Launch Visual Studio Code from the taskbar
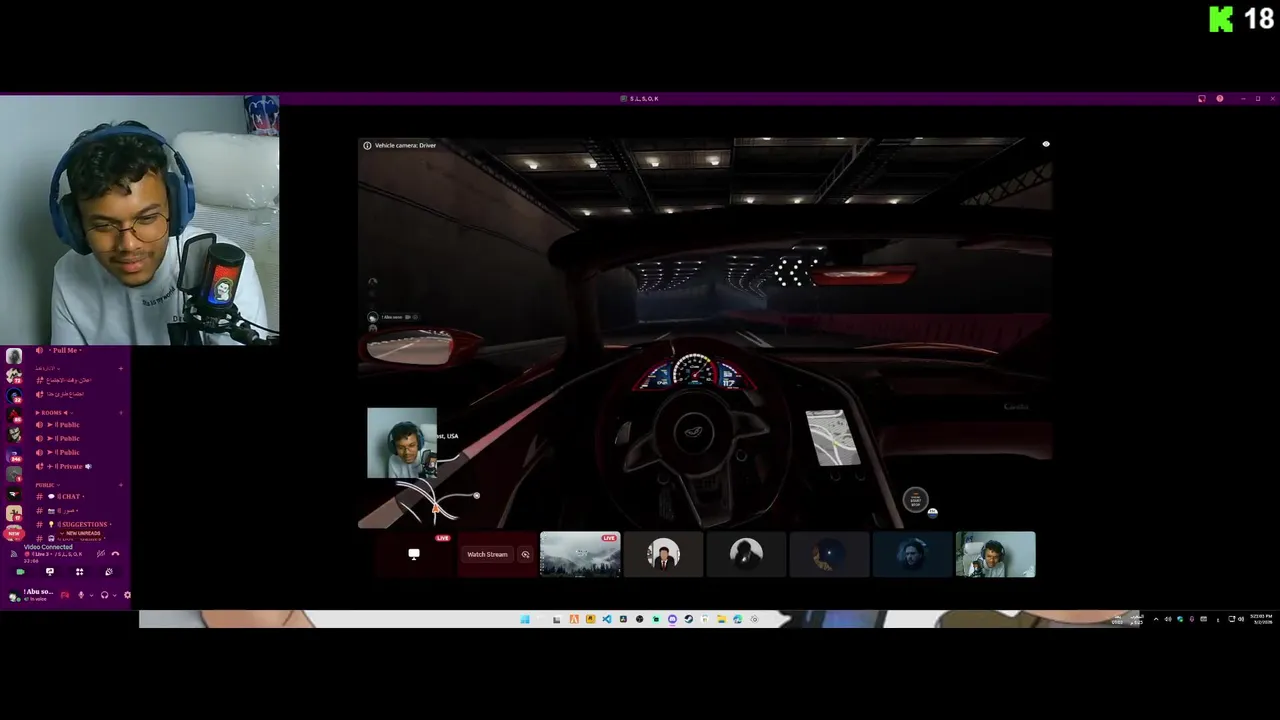 point(607,619)
